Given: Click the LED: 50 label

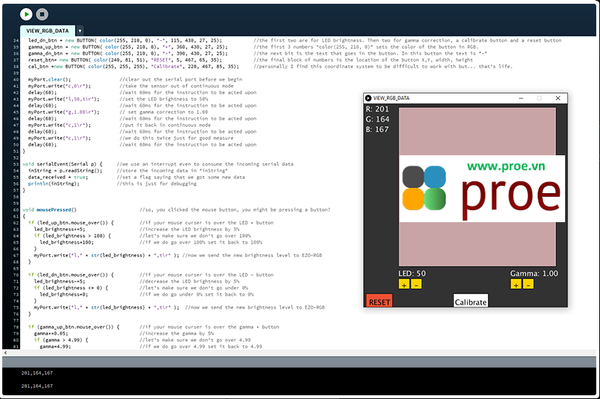Looking at the screenshot, I should [x=412, y=274].
